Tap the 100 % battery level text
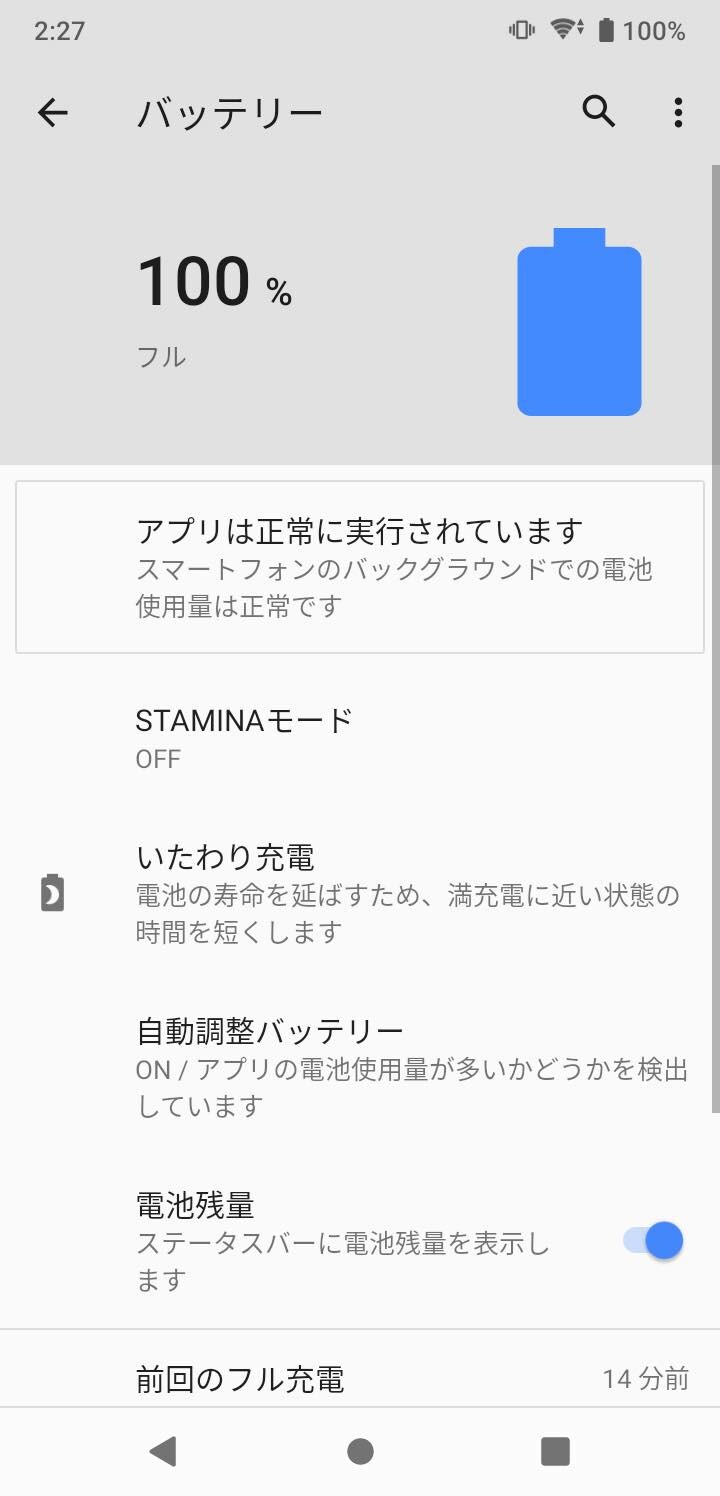The height and width of the screenshot is (1496, 720). click(x=214, y=282)
